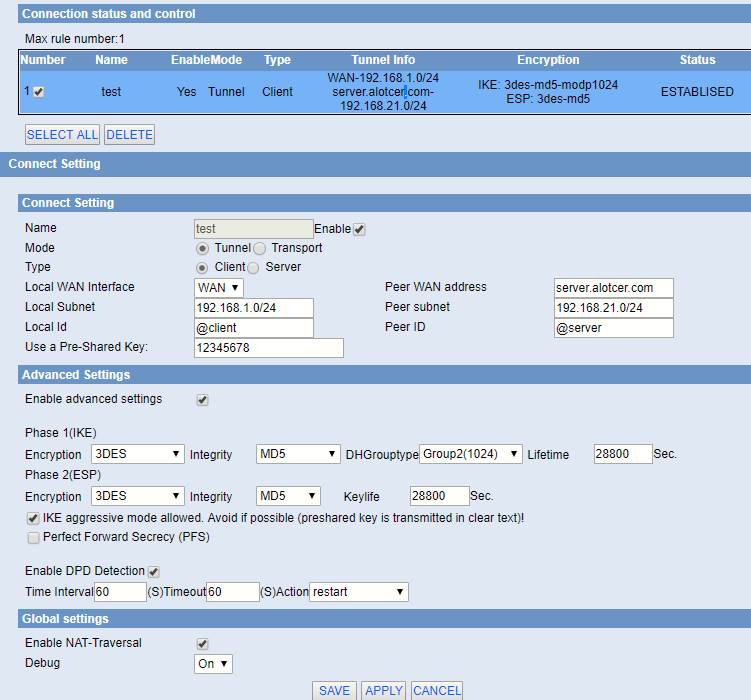Viewport: 751px width, 700px height.
Task: Select the Transport mode radio button
Action: click(x=260, y=248)
